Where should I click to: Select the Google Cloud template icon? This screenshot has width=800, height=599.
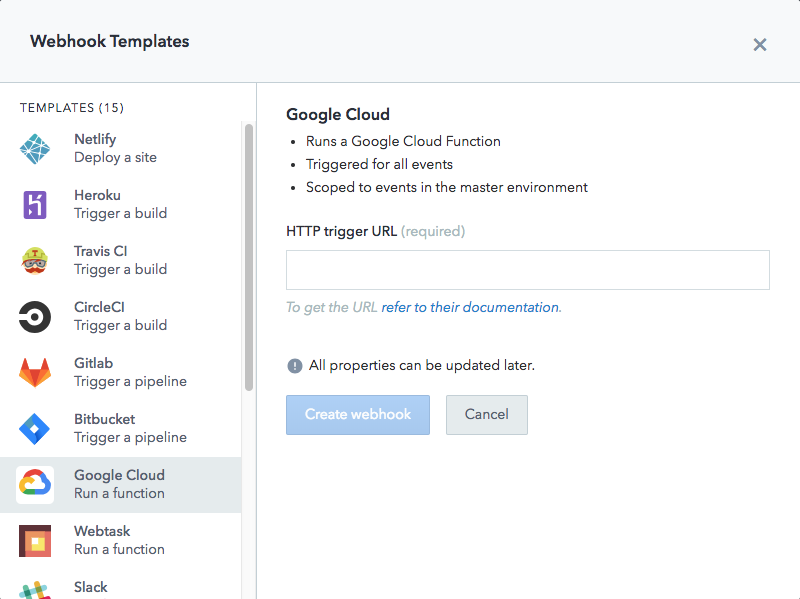click(34, 484)
